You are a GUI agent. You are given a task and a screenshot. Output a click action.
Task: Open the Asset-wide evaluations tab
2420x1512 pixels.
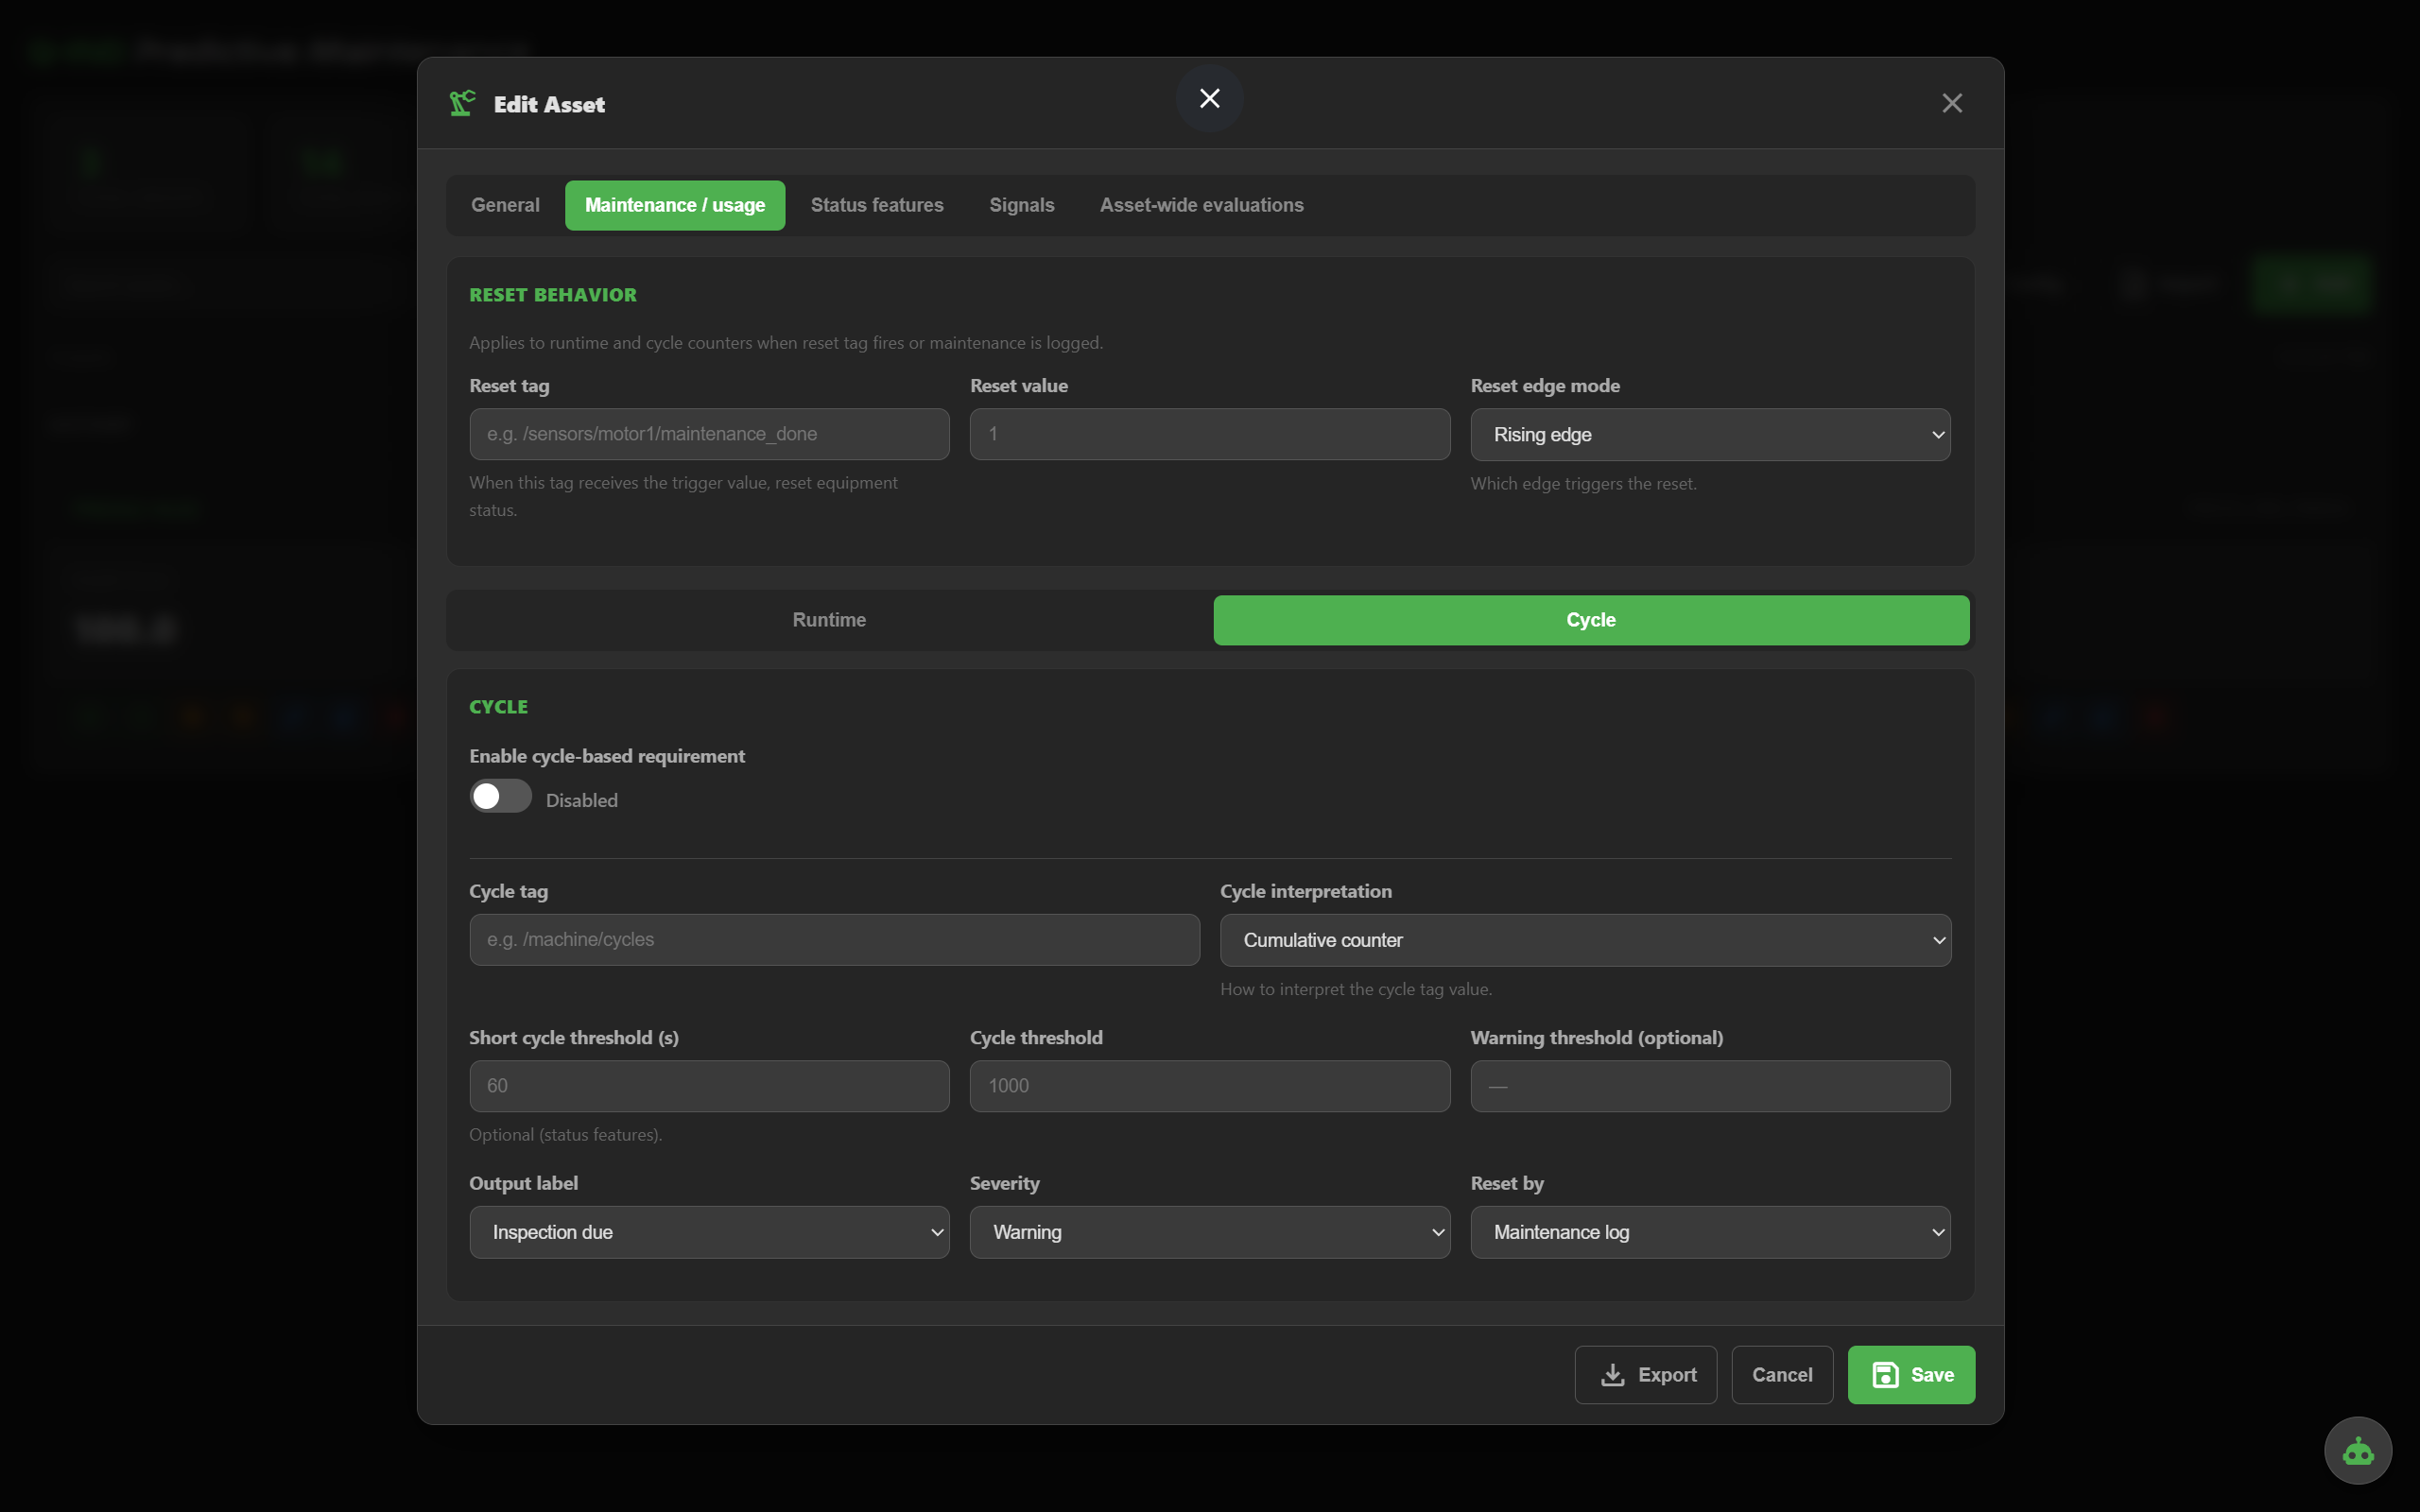(1201, 205)
